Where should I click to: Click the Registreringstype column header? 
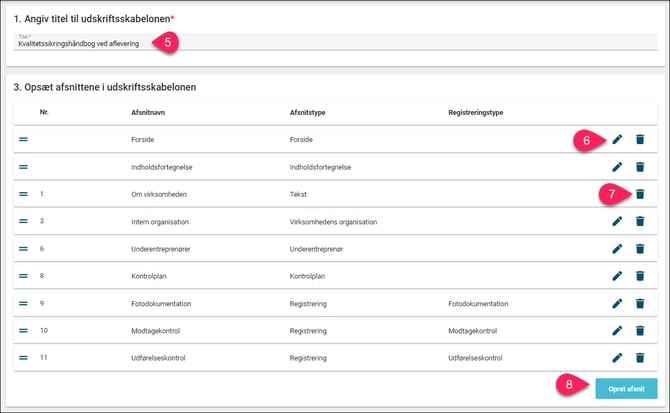tap(475, 112)
